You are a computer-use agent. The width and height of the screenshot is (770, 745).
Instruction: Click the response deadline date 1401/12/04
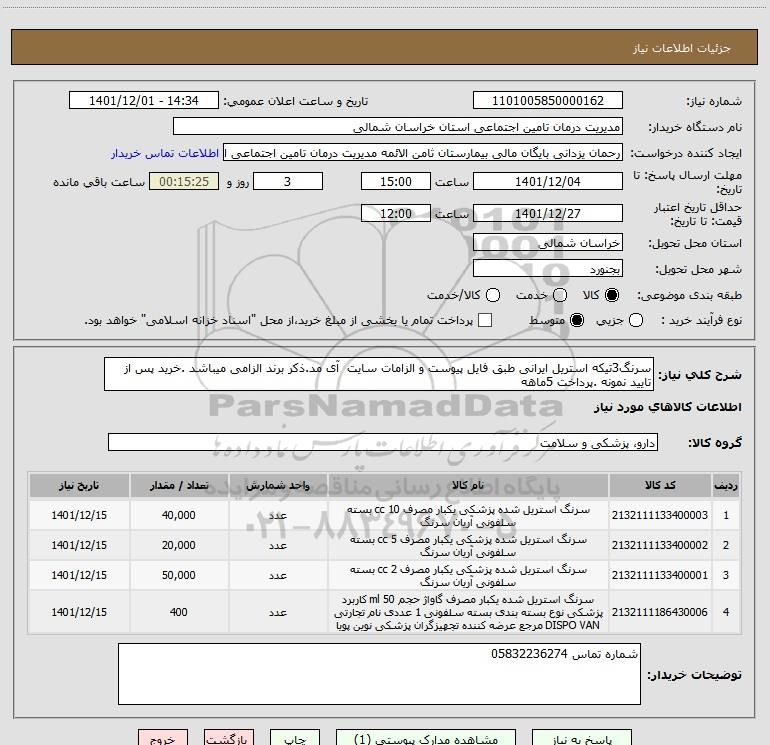548,181
